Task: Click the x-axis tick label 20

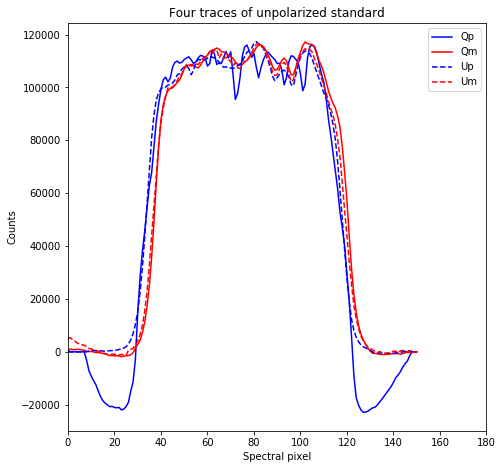Action: 115,442
